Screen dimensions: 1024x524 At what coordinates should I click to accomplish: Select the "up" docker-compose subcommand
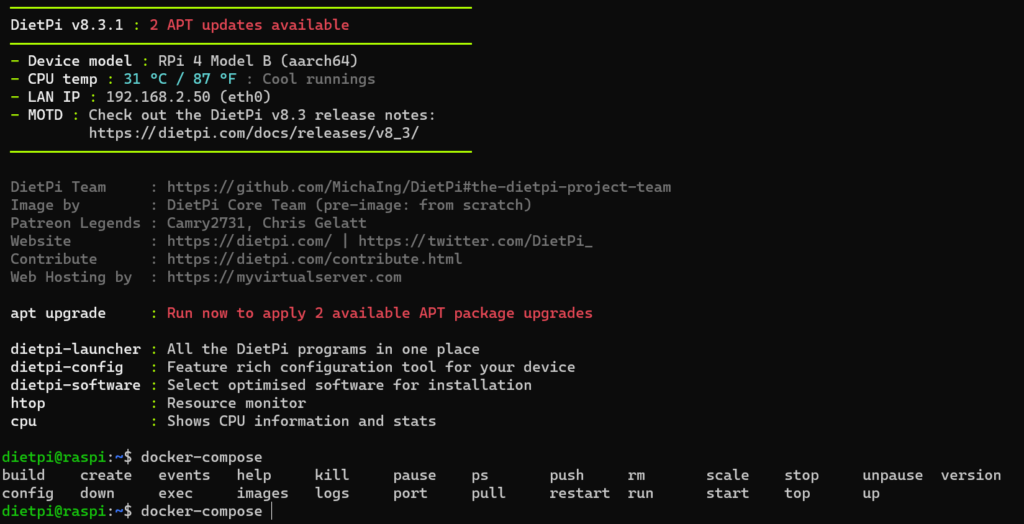(871, 493)
